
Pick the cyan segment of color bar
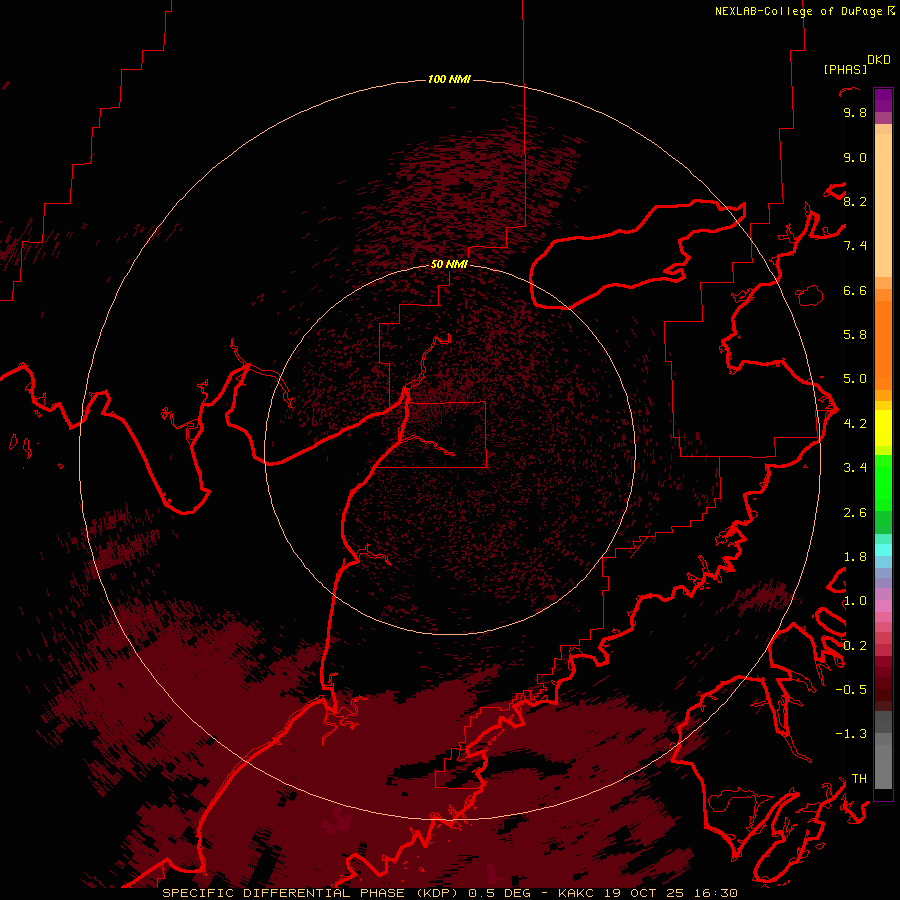pyautogui.click(x=883, y=550)
